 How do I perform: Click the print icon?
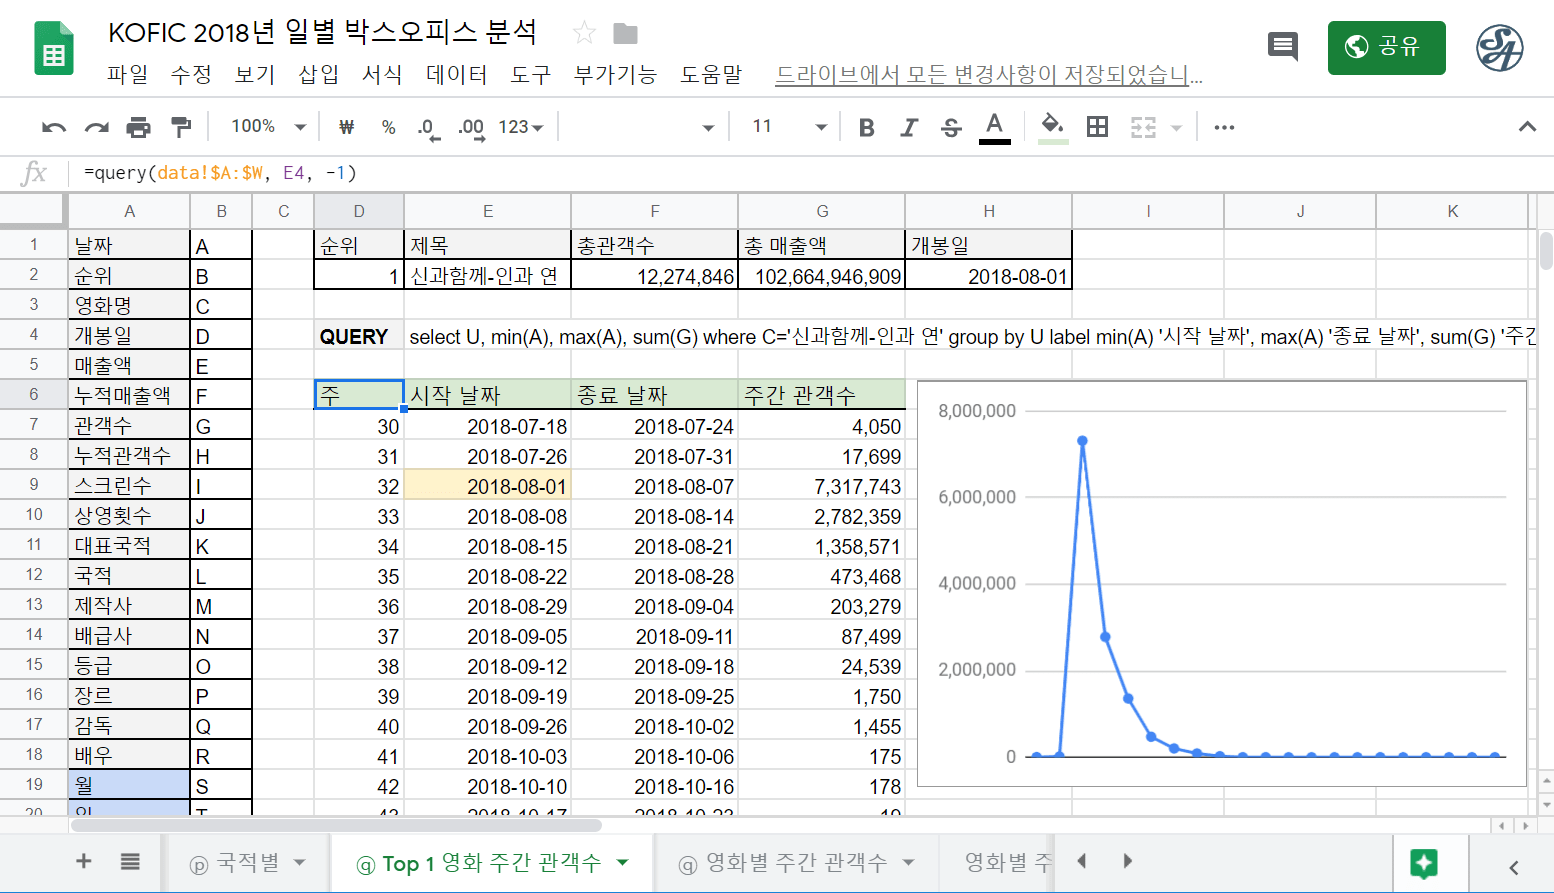[138, 127]
